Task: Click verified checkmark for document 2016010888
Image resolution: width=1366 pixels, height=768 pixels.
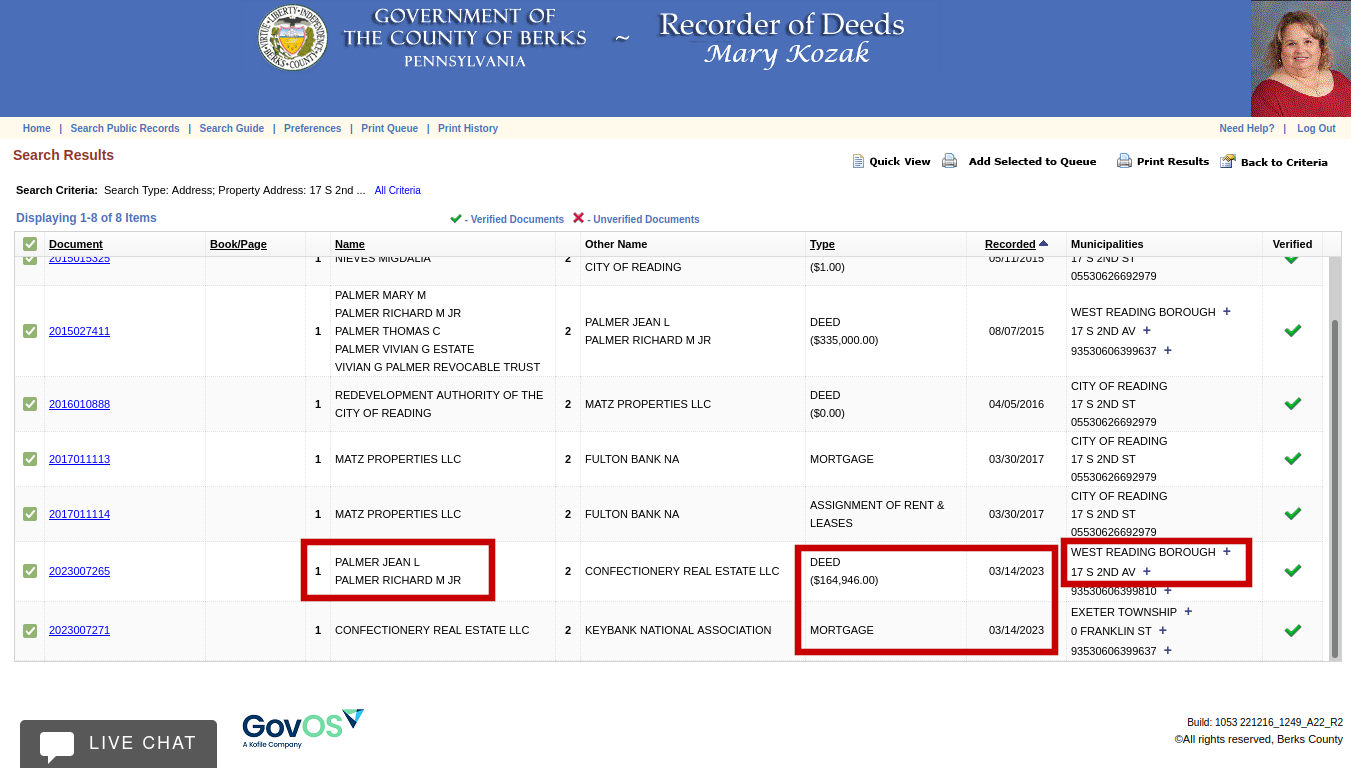Action: tap(1292, 403)
